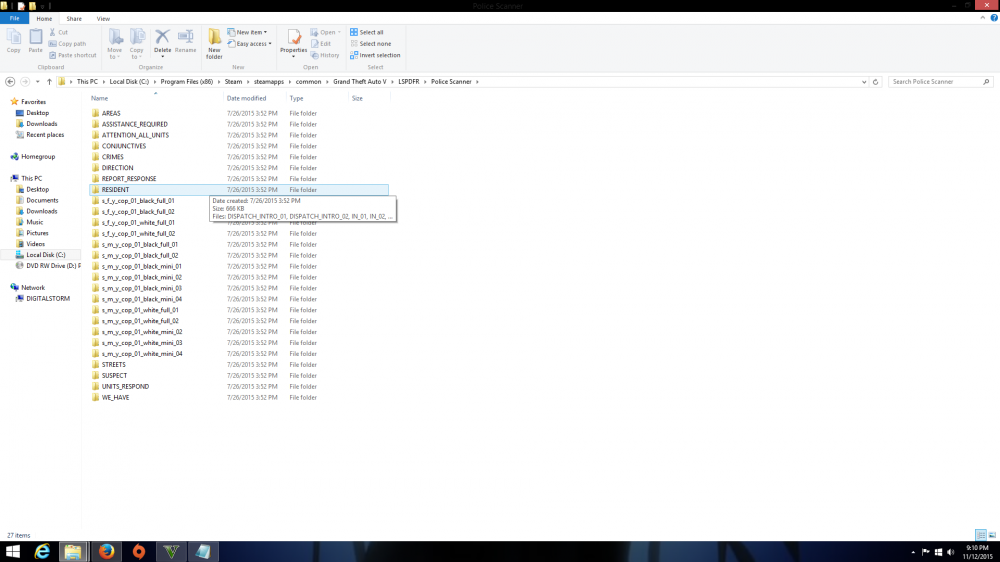Show hidden system tray icons

[913, 552]
